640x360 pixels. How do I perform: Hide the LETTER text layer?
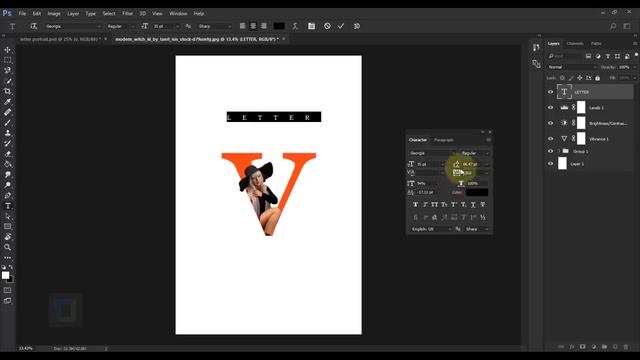[x=550, y=92]
